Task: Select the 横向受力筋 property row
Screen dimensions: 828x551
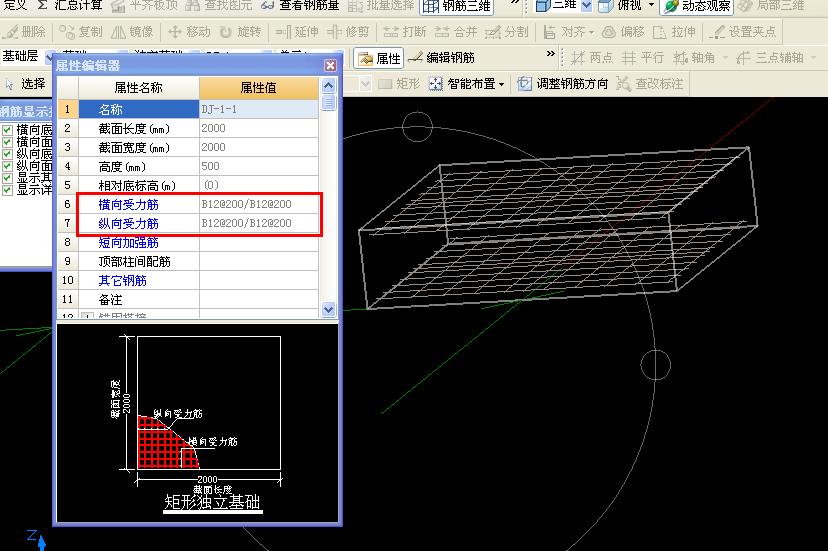Action: point(128,204)
